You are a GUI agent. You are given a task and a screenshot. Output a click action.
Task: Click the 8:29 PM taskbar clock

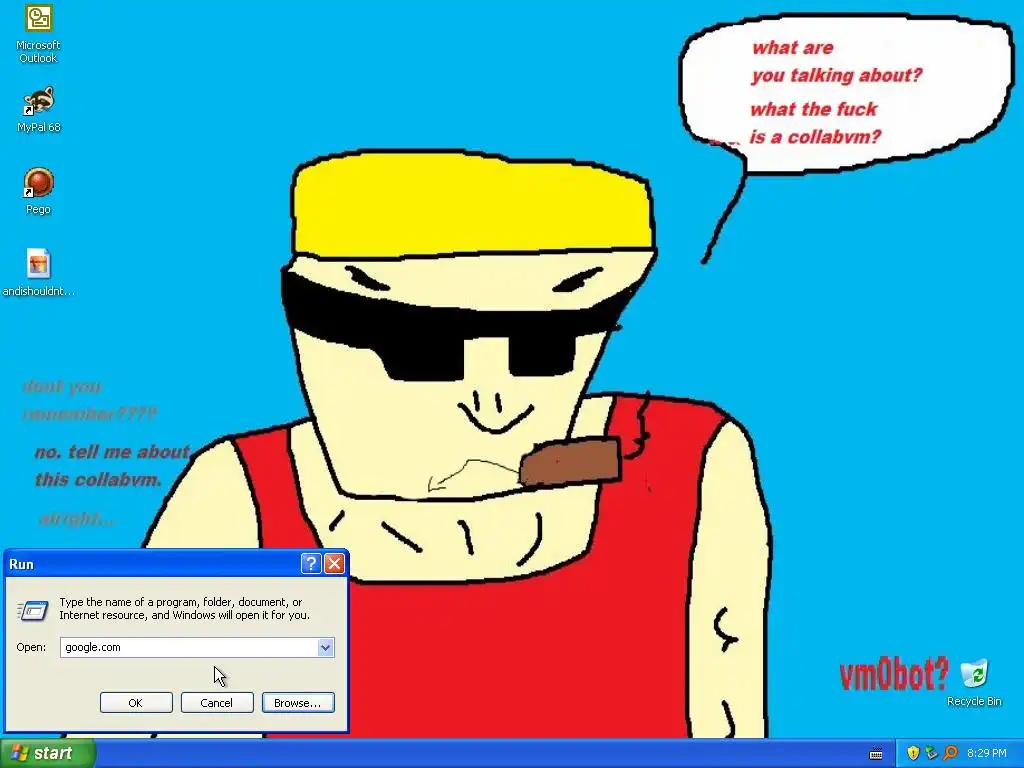coord(987,754)
